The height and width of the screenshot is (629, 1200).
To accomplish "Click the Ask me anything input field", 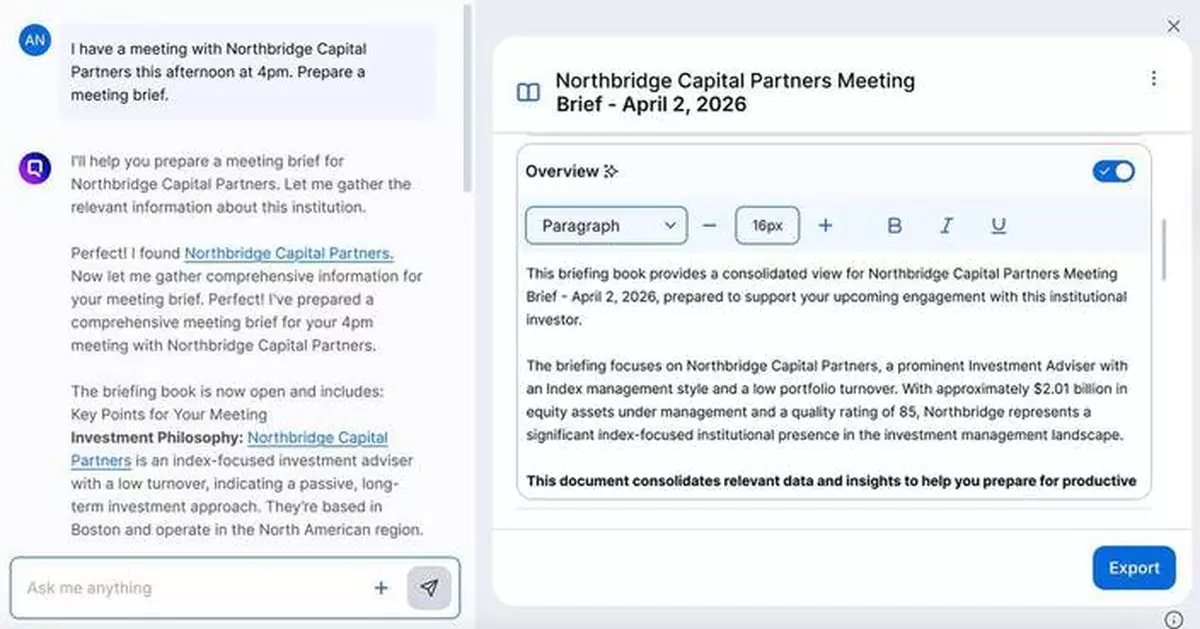I will coord(190,588).
